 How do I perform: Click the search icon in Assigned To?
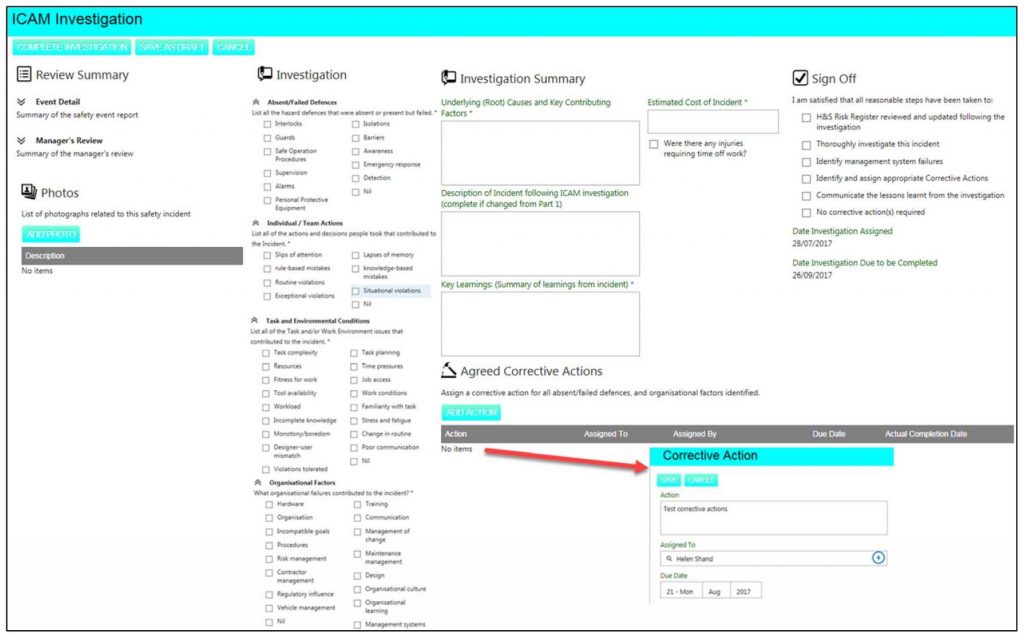click(668, 559)
